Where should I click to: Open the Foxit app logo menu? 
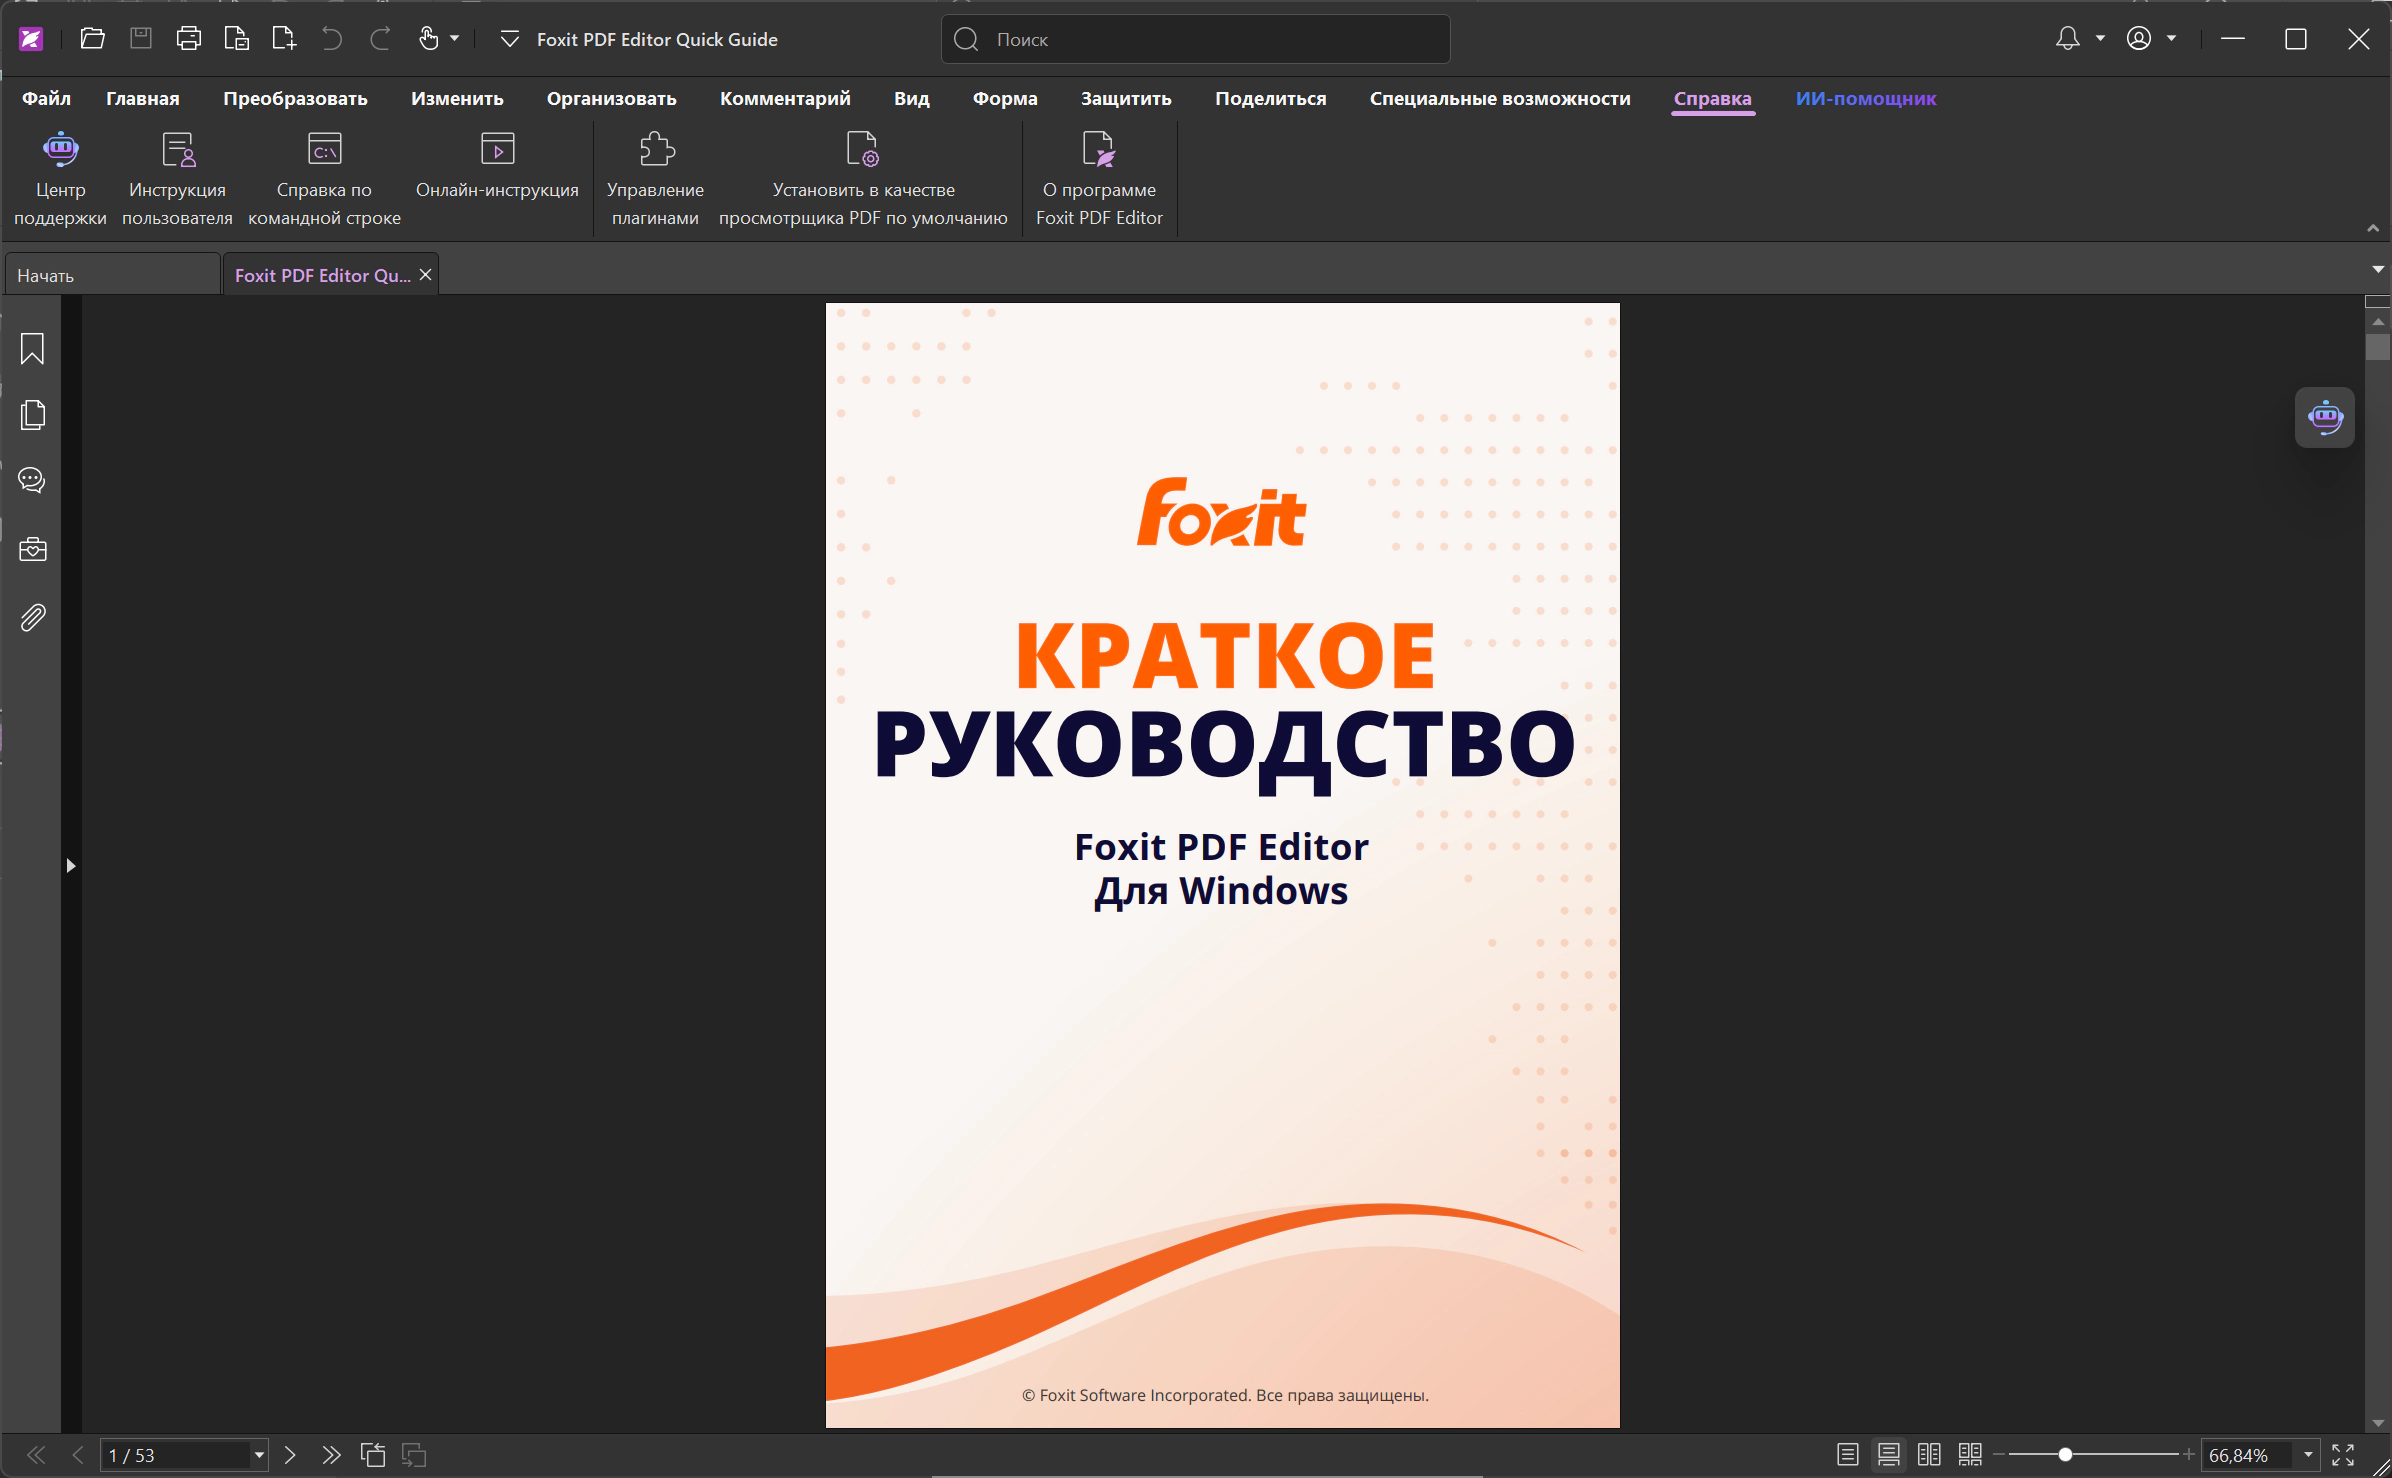point(31,39)
